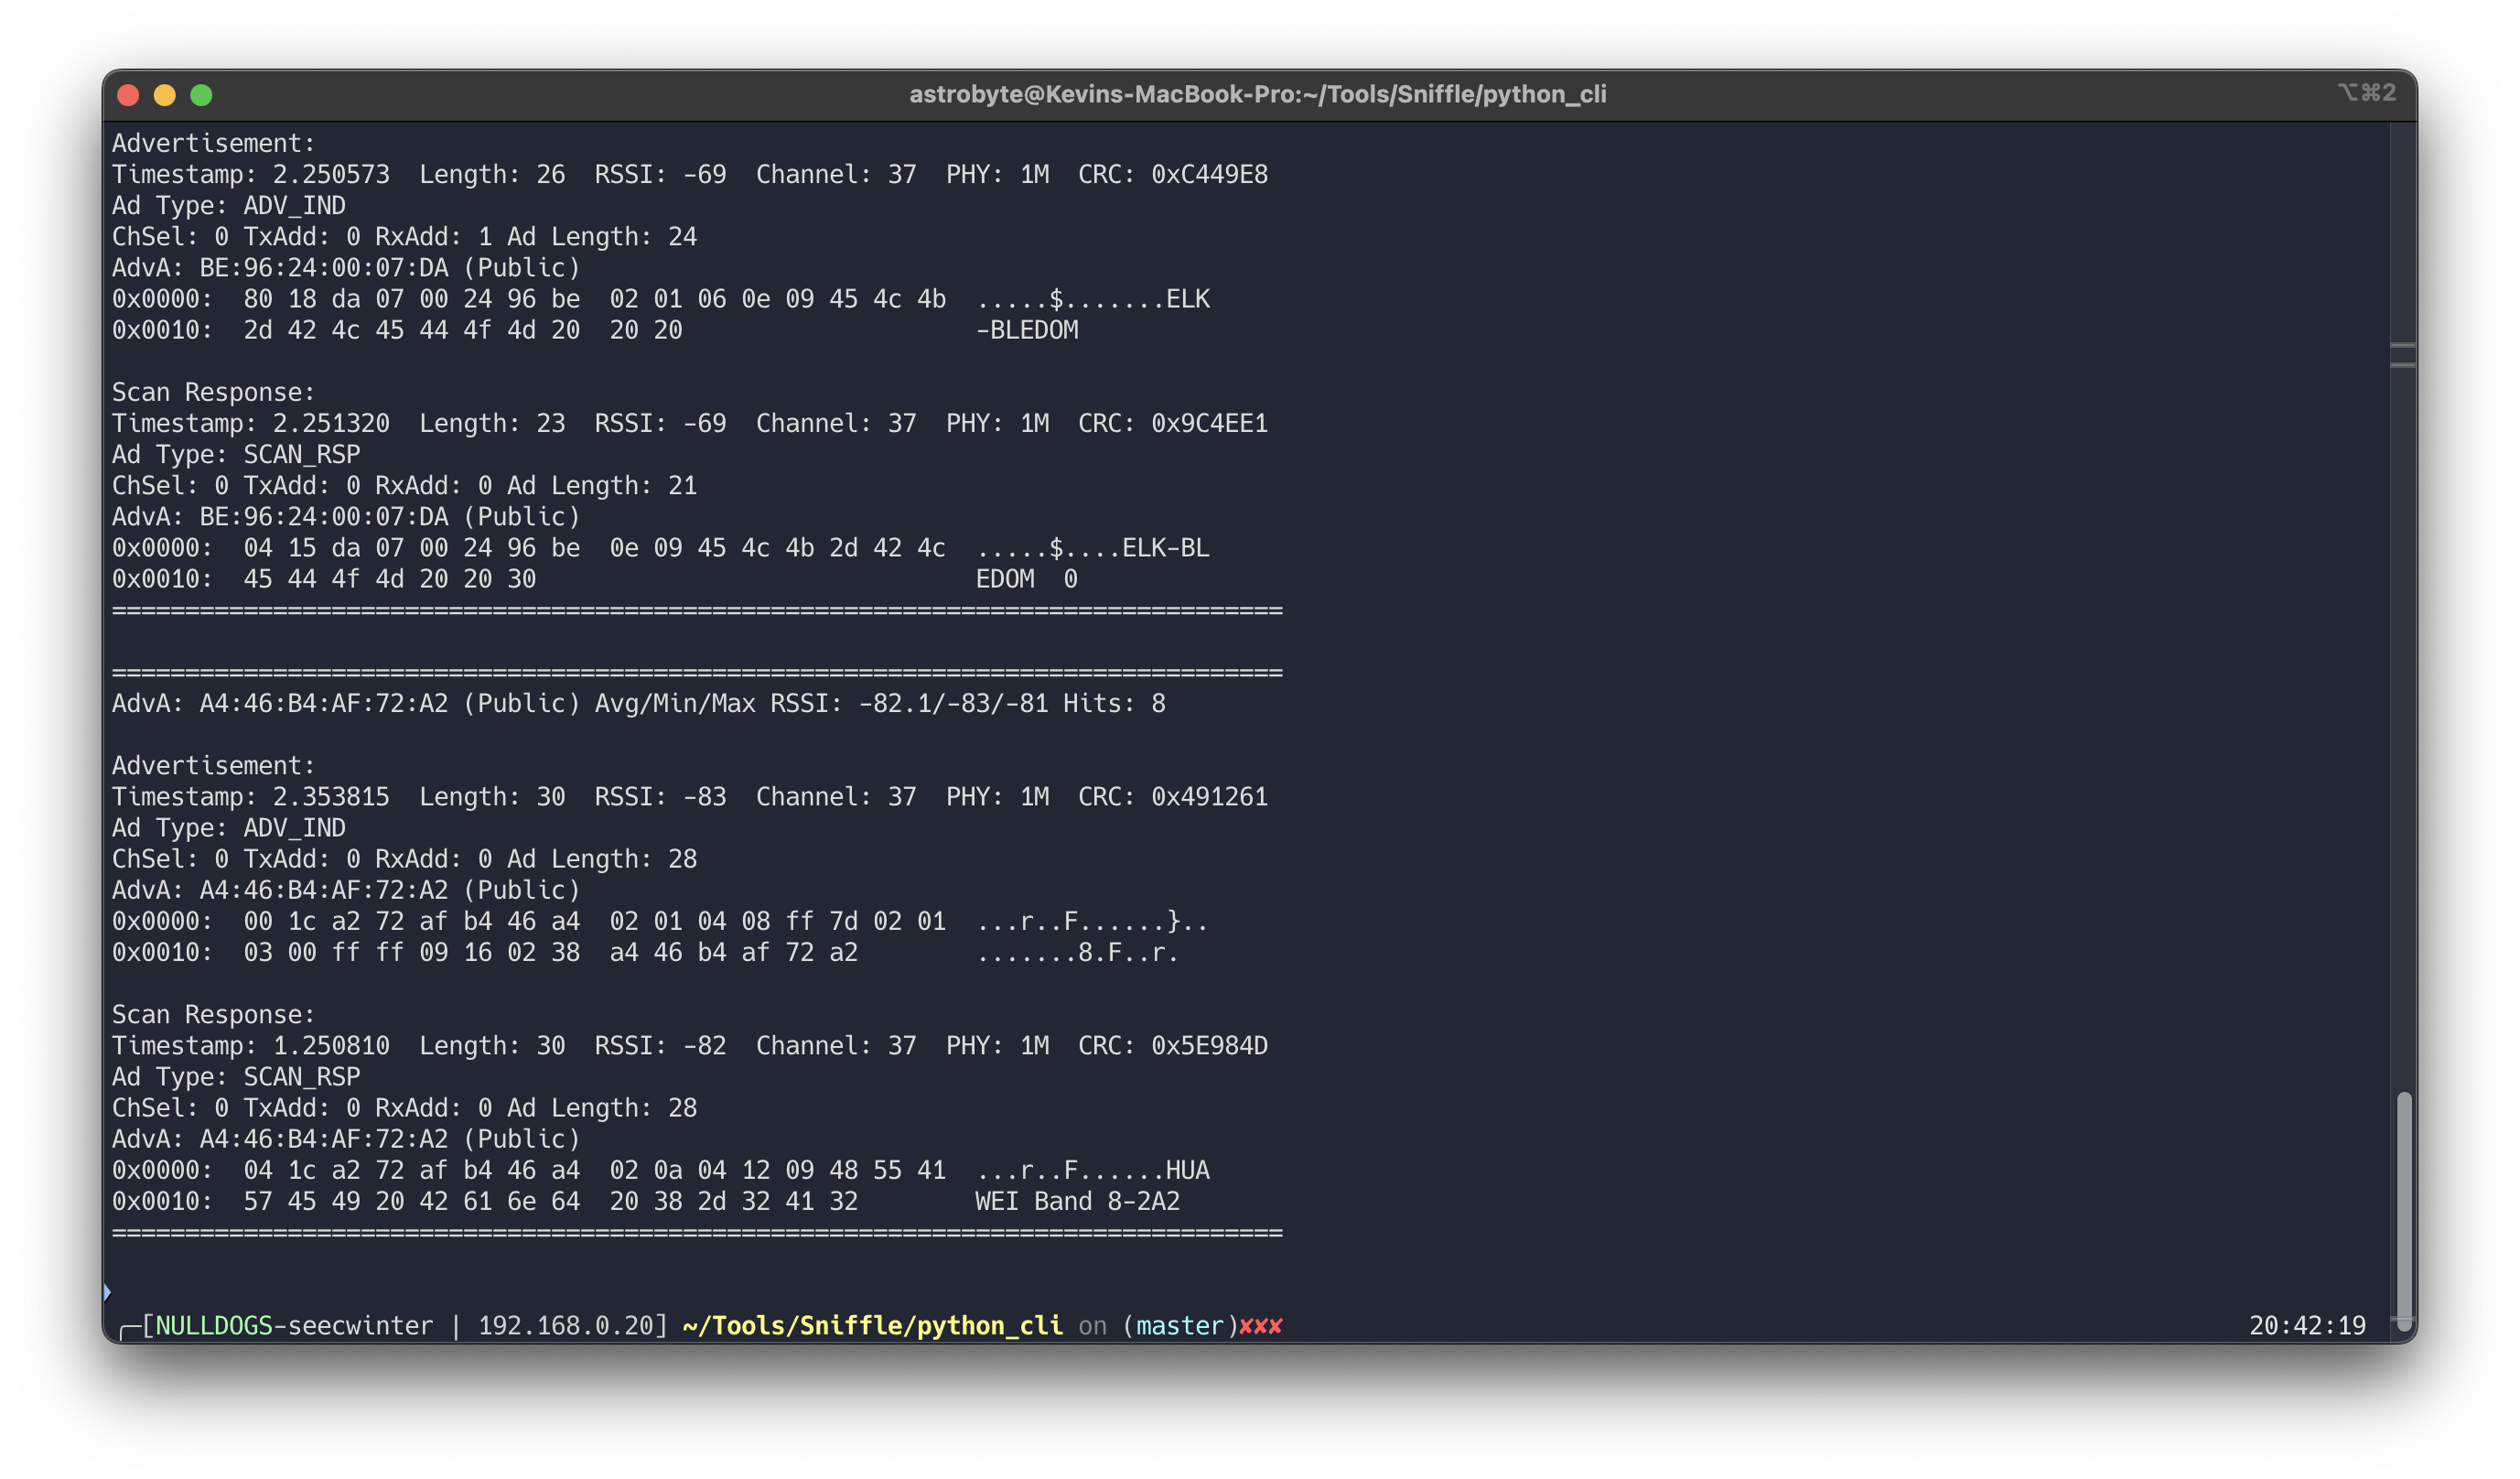Click the lower scrollbar annotation mark
This screenshot has height=1479, width=2520.
tap(2402, 365)
